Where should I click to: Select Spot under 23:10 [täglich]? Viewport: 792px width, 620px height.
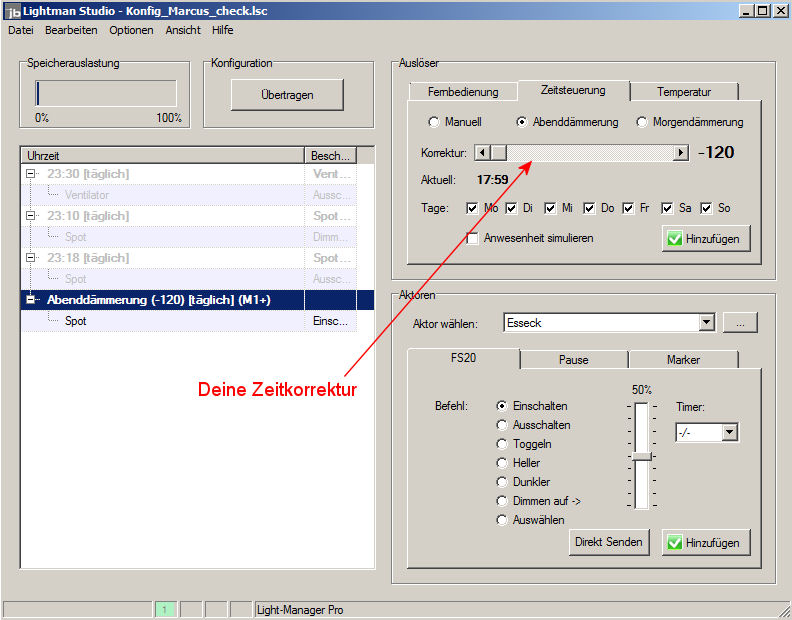(x=75, y=237)
